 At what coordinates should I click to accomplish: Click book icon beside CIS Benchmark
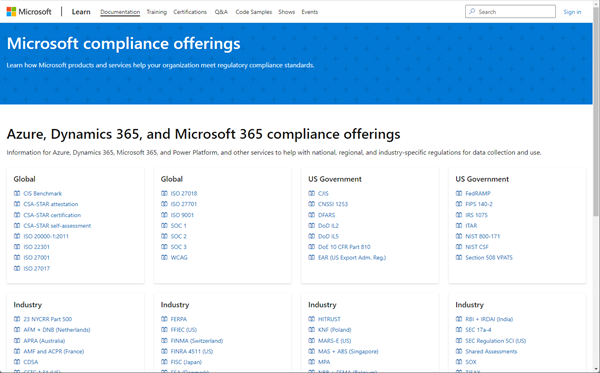coord(17,193)
